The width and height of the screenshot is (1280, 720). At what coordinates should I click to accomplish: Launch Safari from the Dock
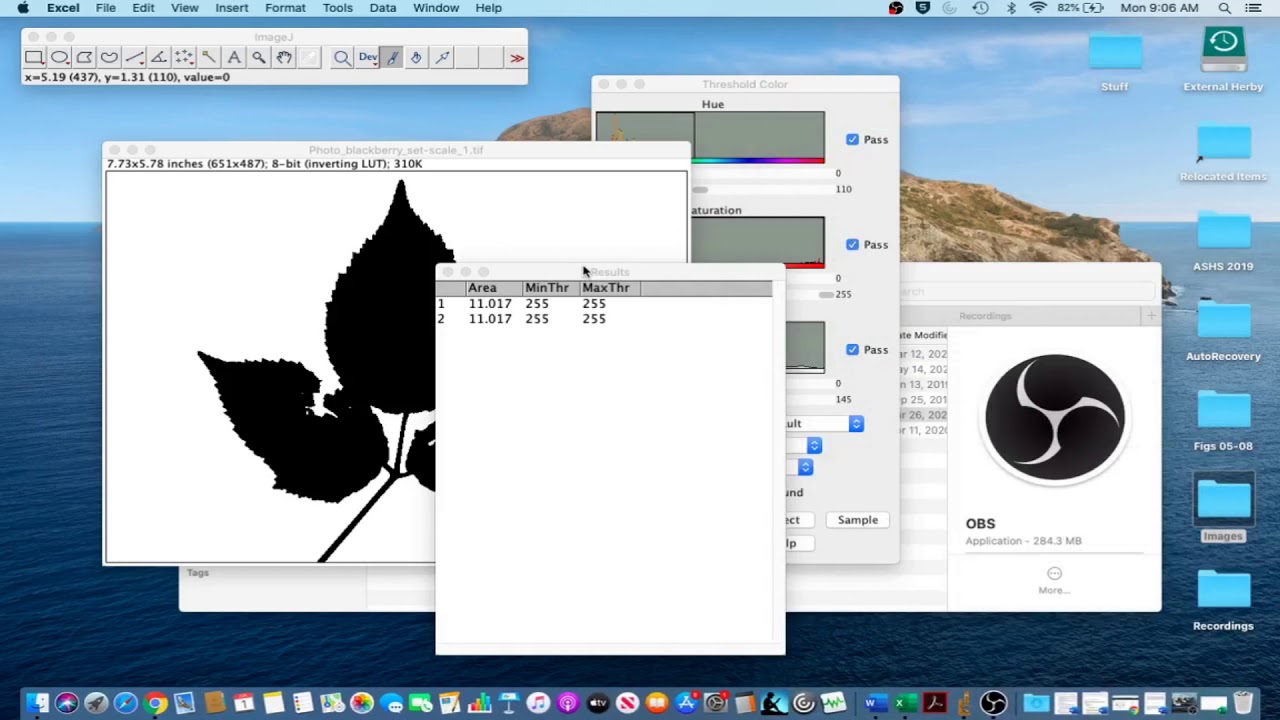point(126,703)
